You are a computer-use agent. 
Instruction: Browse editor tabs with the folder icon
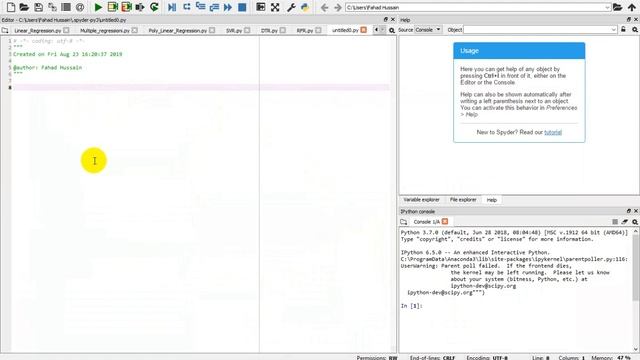[5, 30]
